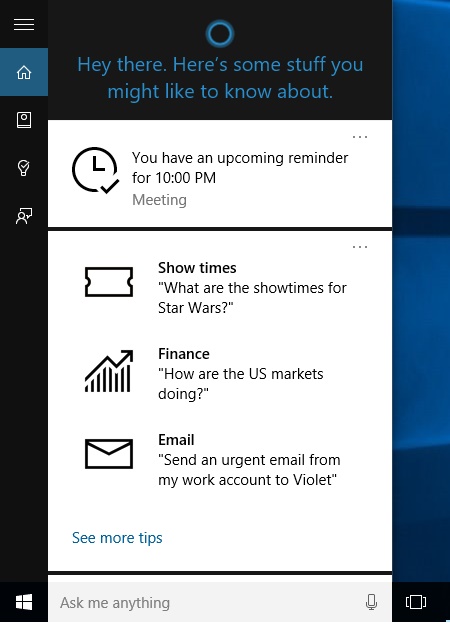Activate the microphone for voice input
Screen dimensions: 450x624
pos(371,602)
